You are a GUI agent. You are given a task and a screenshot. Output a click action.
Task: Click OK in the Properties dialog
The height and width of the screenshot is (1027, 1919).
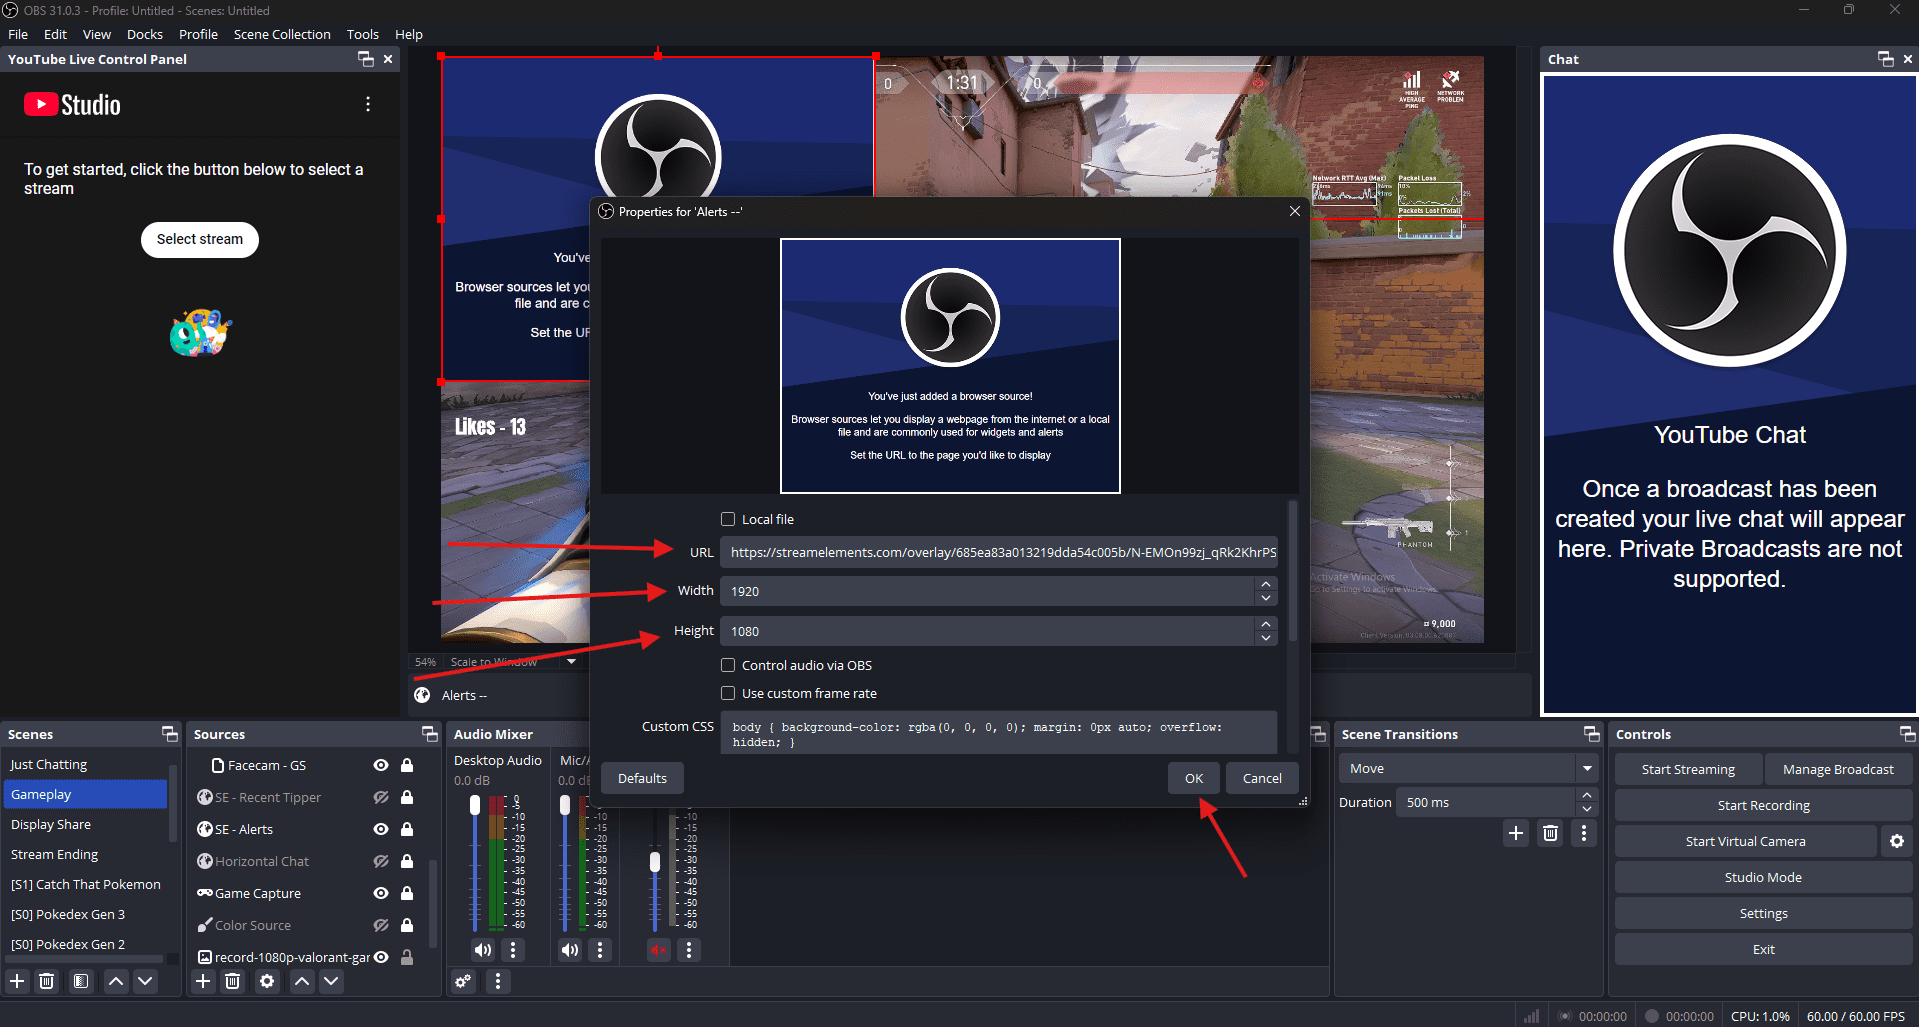pos(1194,778)
